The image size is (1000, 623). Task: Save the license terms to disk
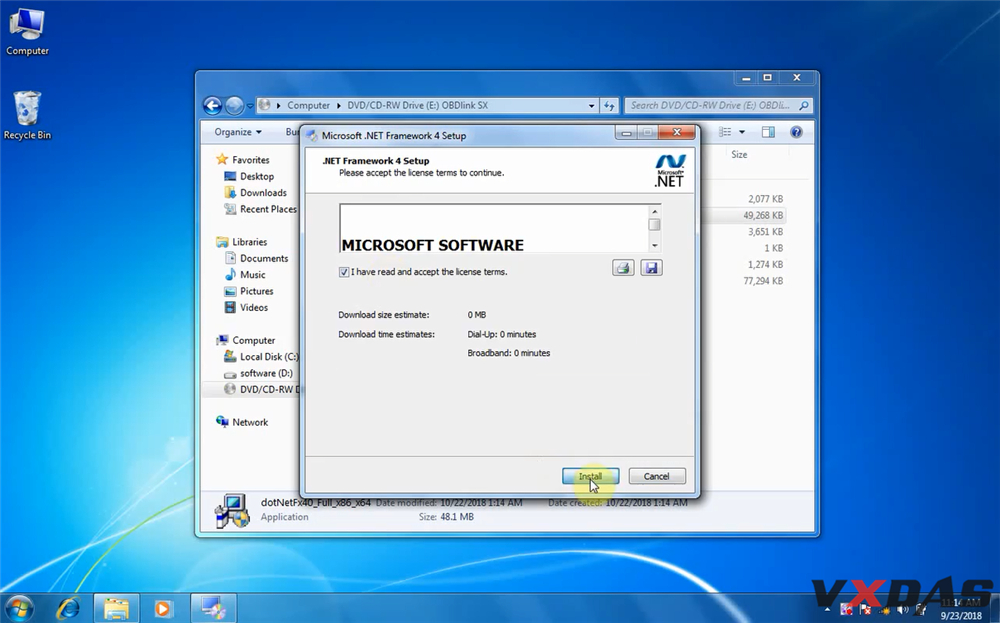pos(651,268)
